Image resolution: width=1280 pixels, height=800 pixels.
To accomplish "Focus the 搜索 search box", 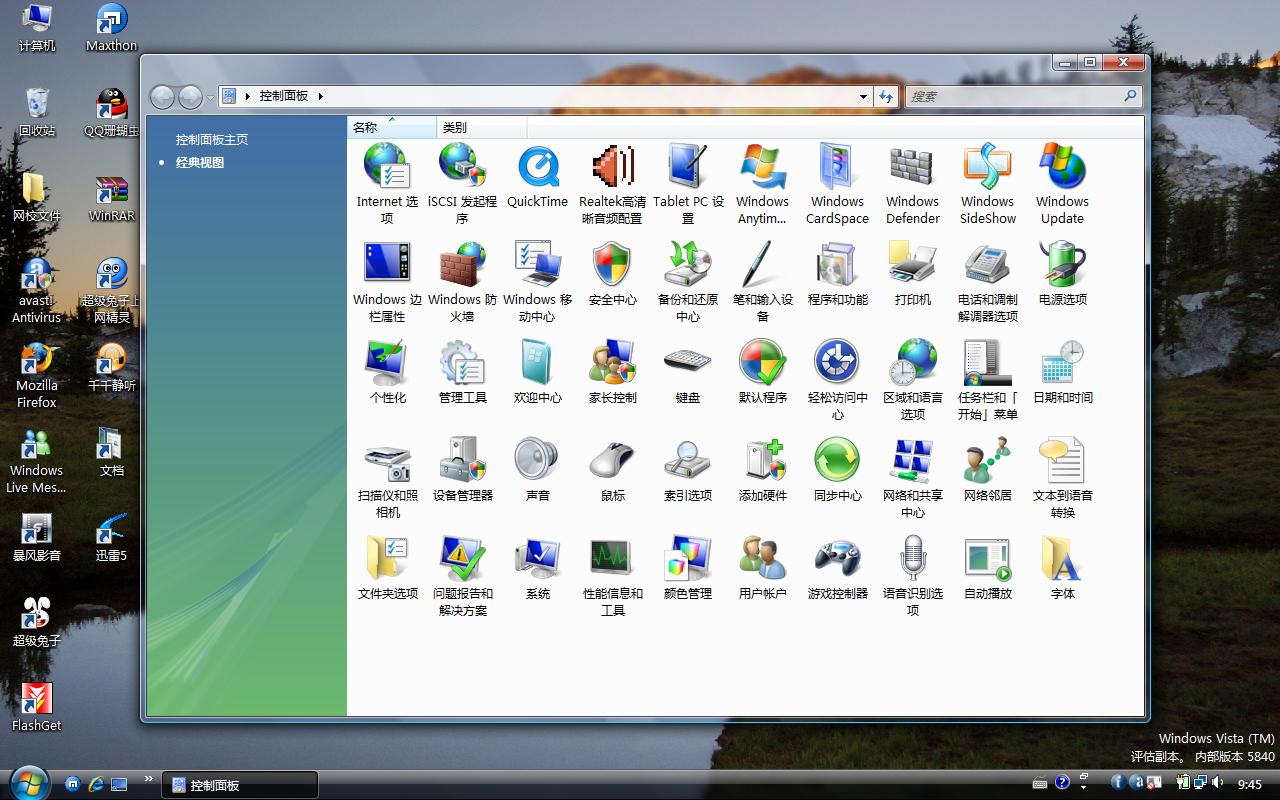I will point(1024,96).
